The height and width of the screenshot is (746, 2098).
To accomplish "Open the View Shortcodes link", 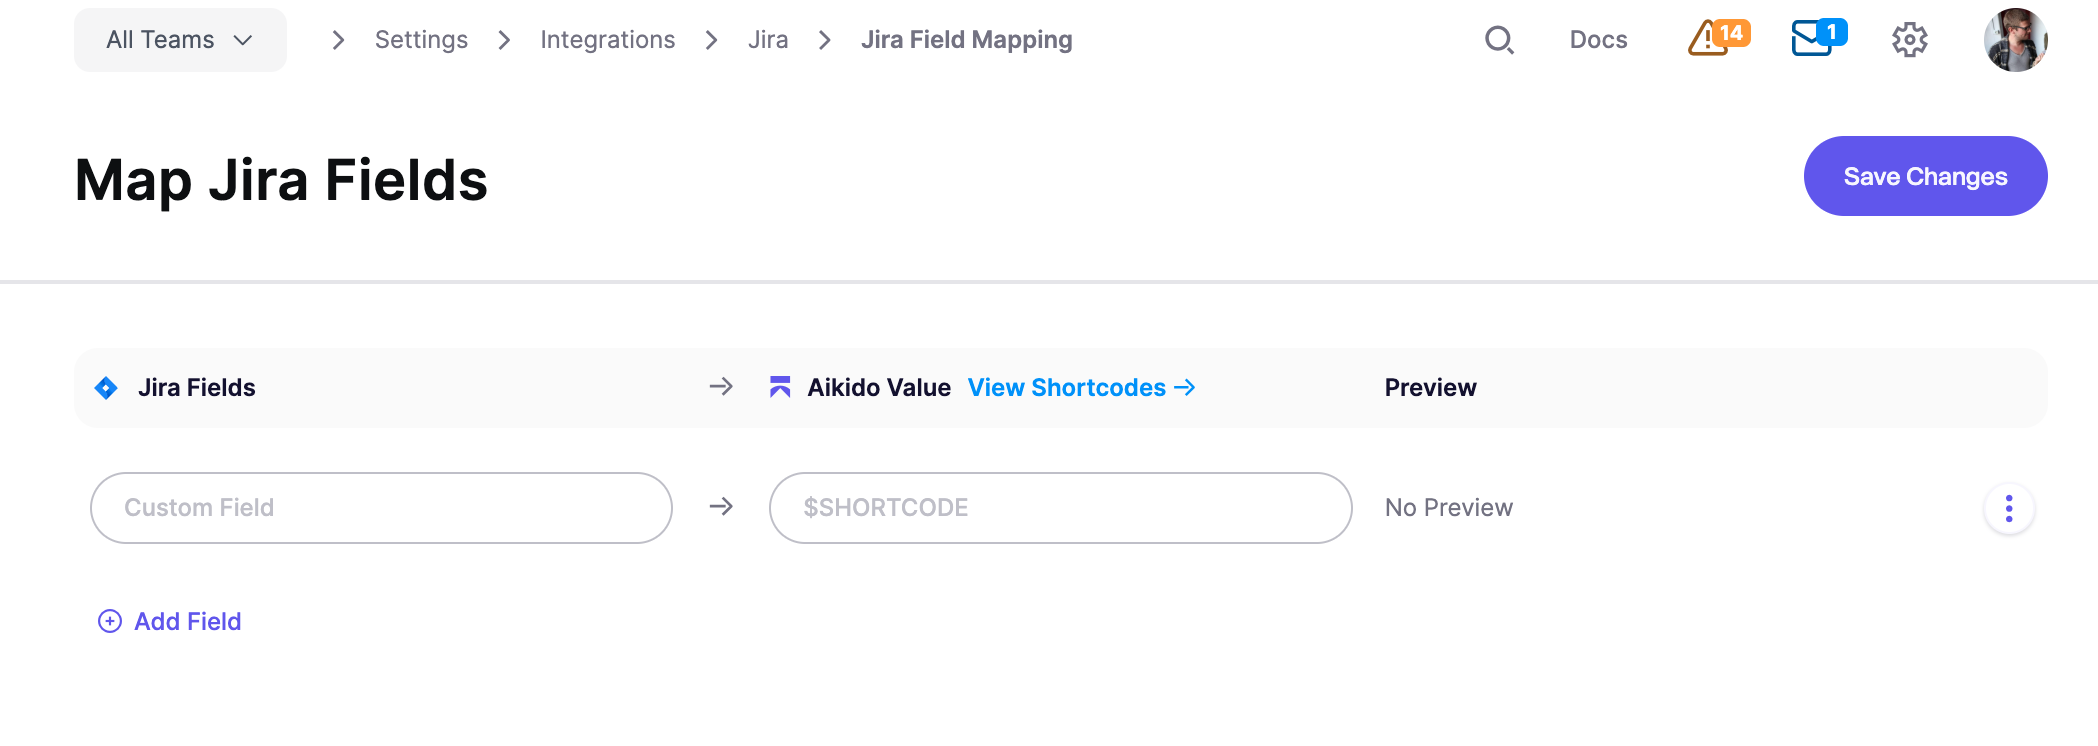I will click(1081, 388).
